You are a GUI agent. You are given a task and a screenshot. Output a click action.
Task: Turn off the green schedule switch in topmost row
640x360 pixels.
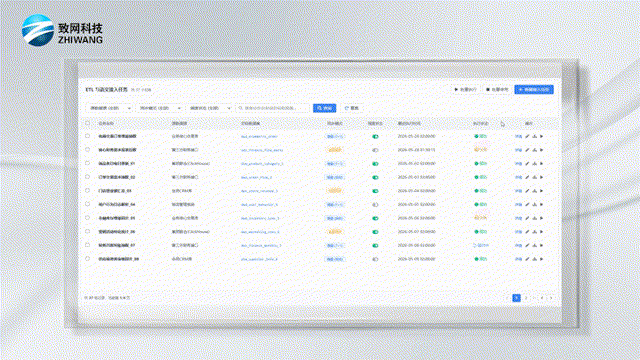376,137
